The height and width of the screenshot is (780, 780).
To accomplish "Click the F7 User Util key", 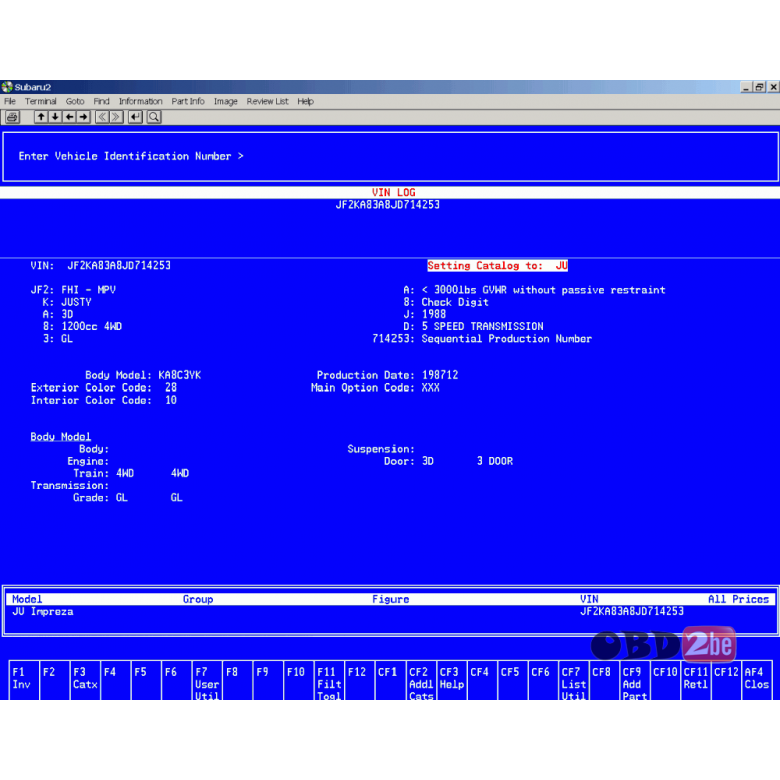I will (207, 680).
